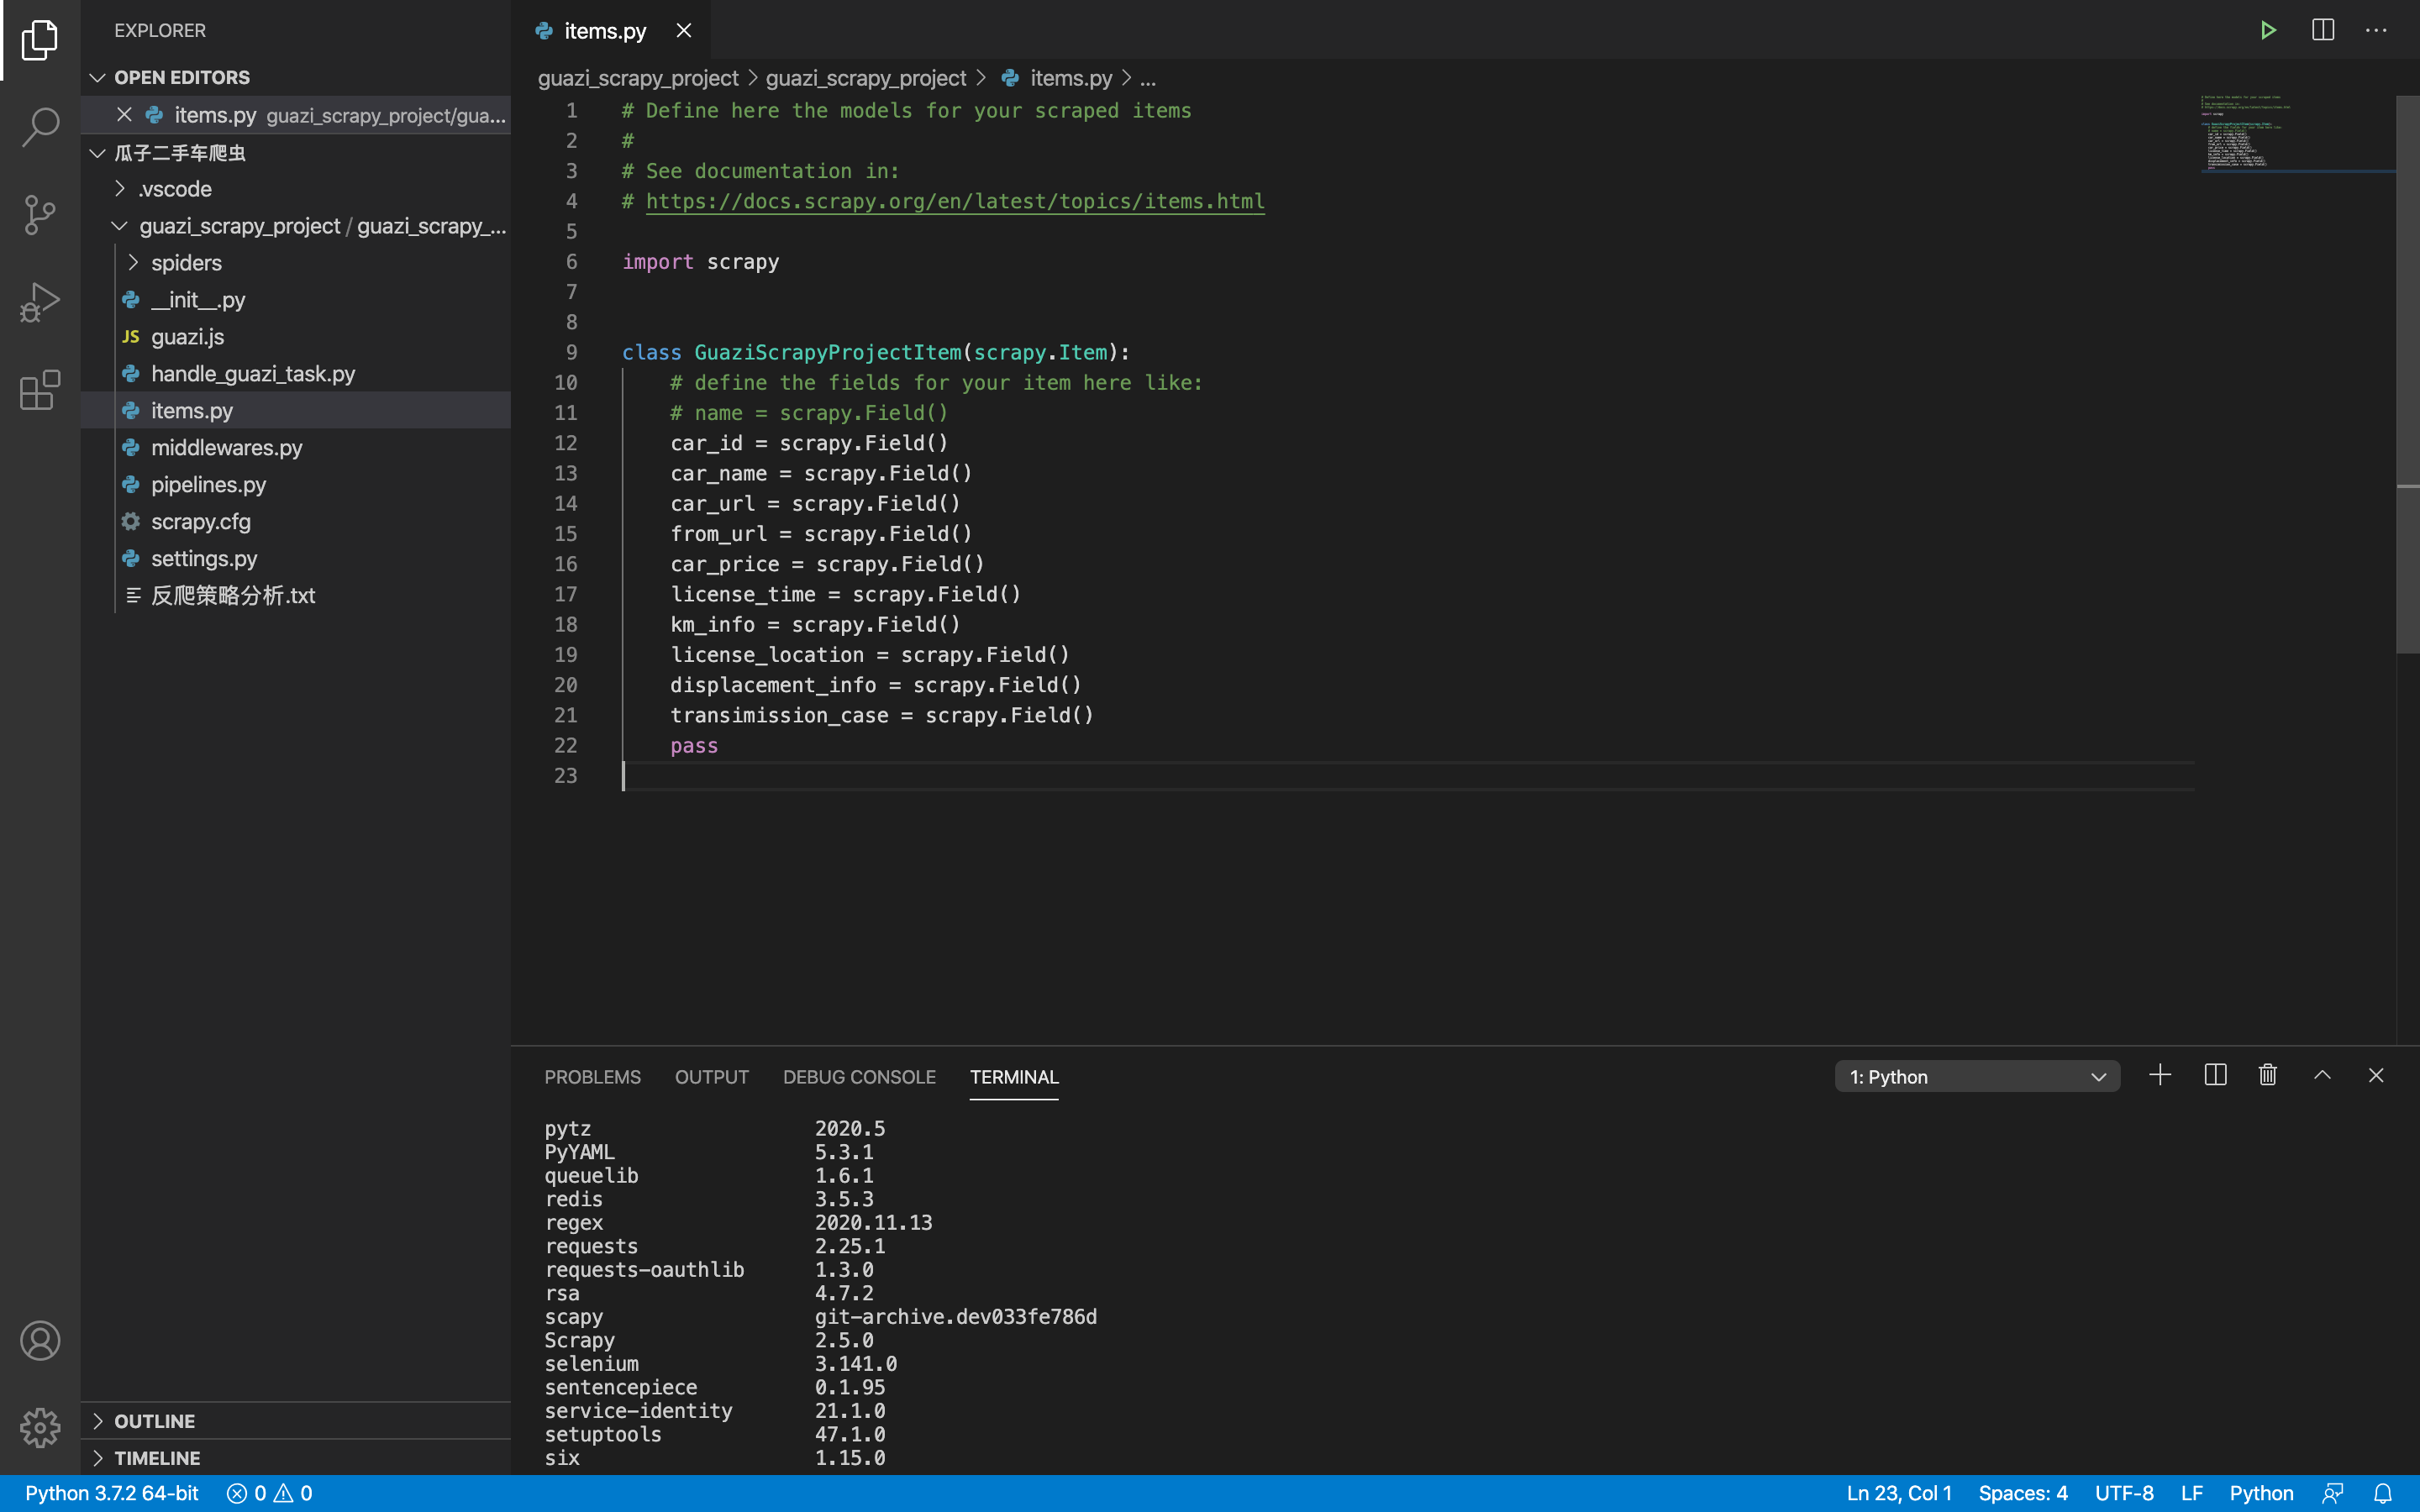Image resolution: width=2420 pixels, height=1512 pixels.
Task: Split the terminal panel
Action: pyautogui.click(x=2215, y=1076)
